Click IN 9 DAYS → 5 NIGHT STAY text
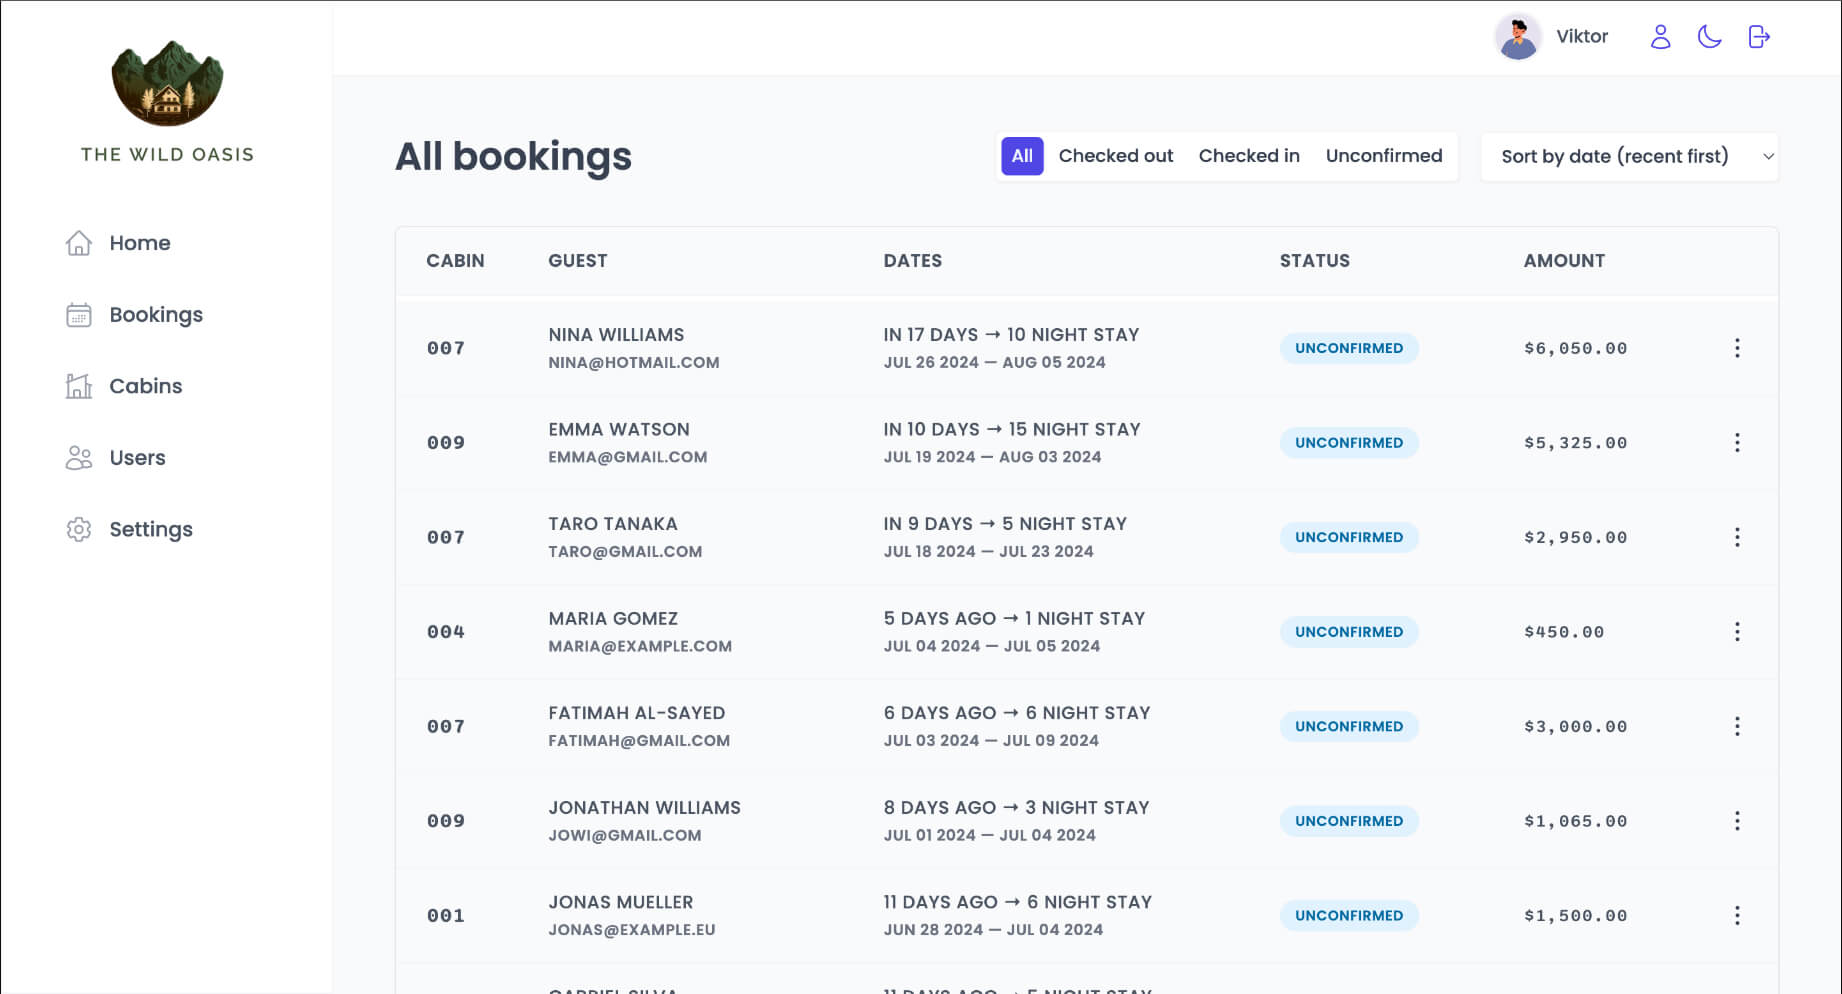The width and height of the screenshot is (1842, 994). [x=1005, y=524]
